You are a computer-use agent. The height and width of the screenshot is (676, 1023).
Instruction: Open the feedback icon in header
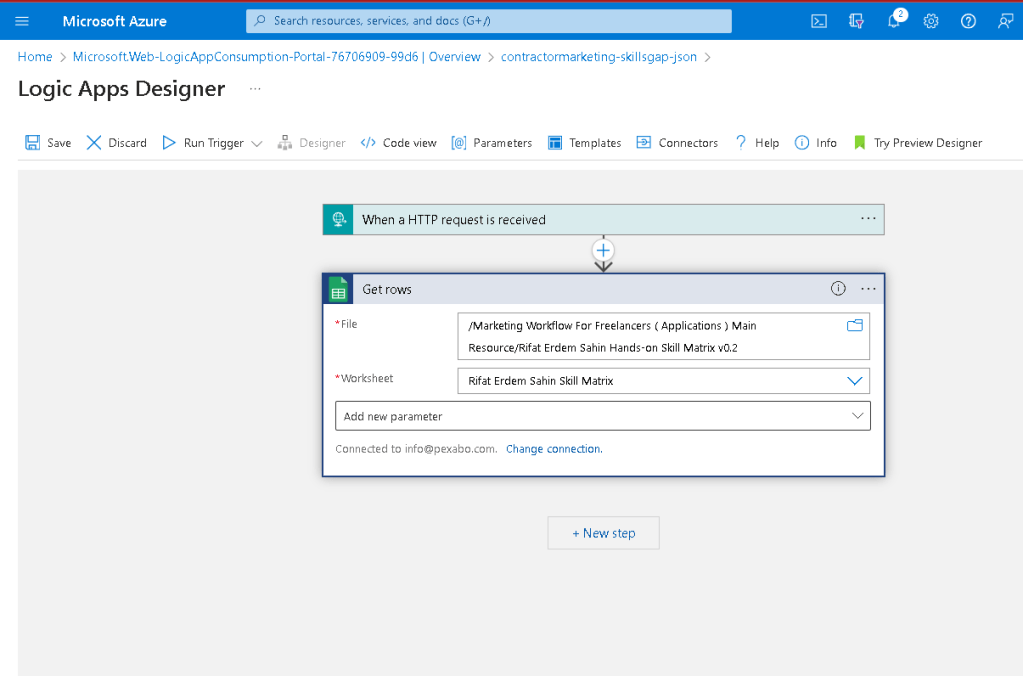coord(1005,21)
